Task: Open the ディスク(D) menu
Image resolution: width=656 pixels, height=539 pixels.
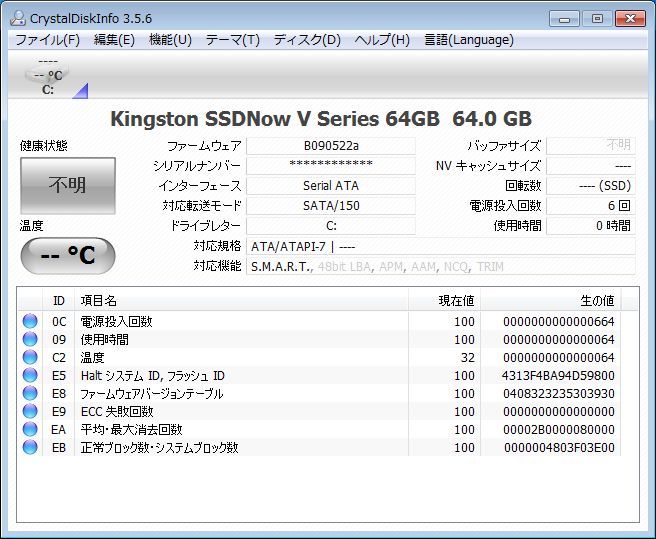Action: [307, 40]
